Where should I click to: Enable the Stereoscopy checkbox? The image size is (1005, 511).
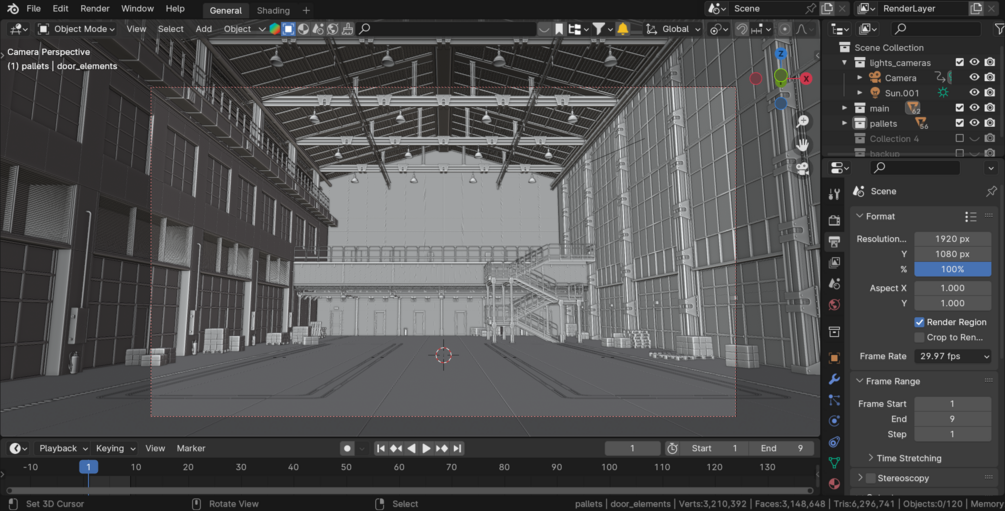870,478
